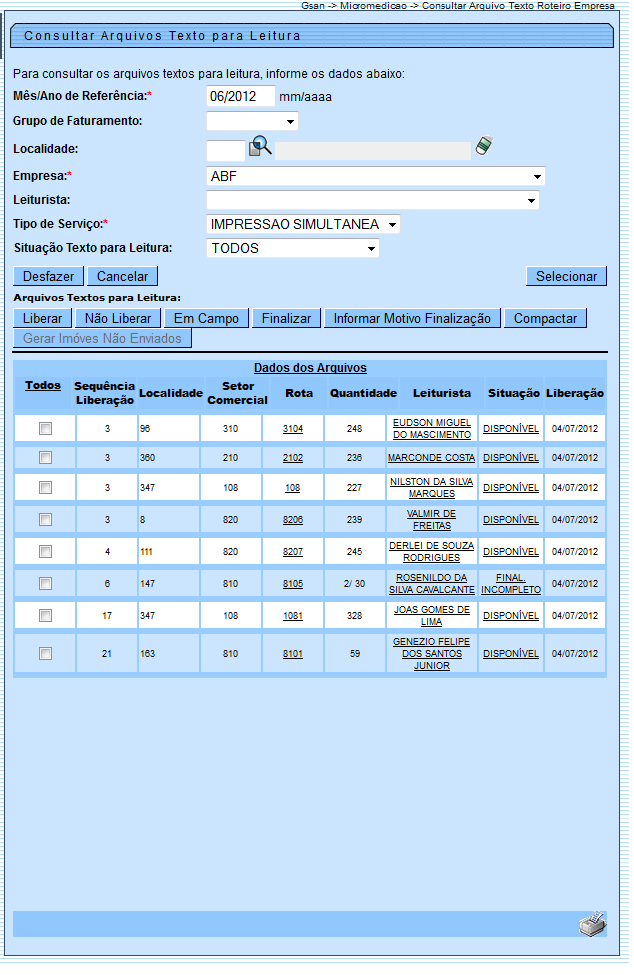
Task: Tick the checkbox for rota 8101
Action: click(45, 654)
